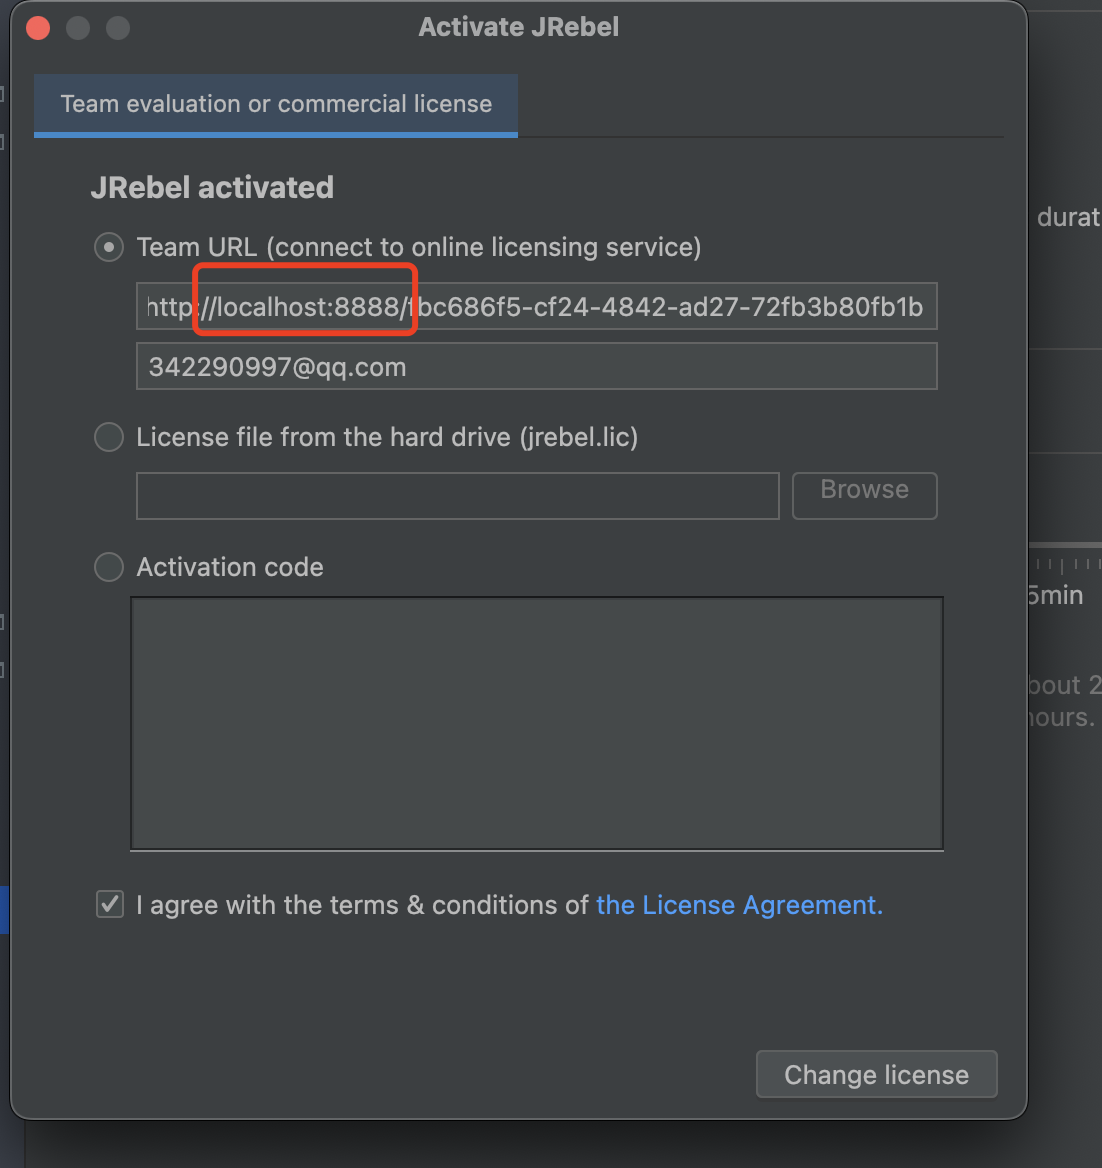Click the grey minimize window button
This screenshot has height=1168, width=1102.
78,28
